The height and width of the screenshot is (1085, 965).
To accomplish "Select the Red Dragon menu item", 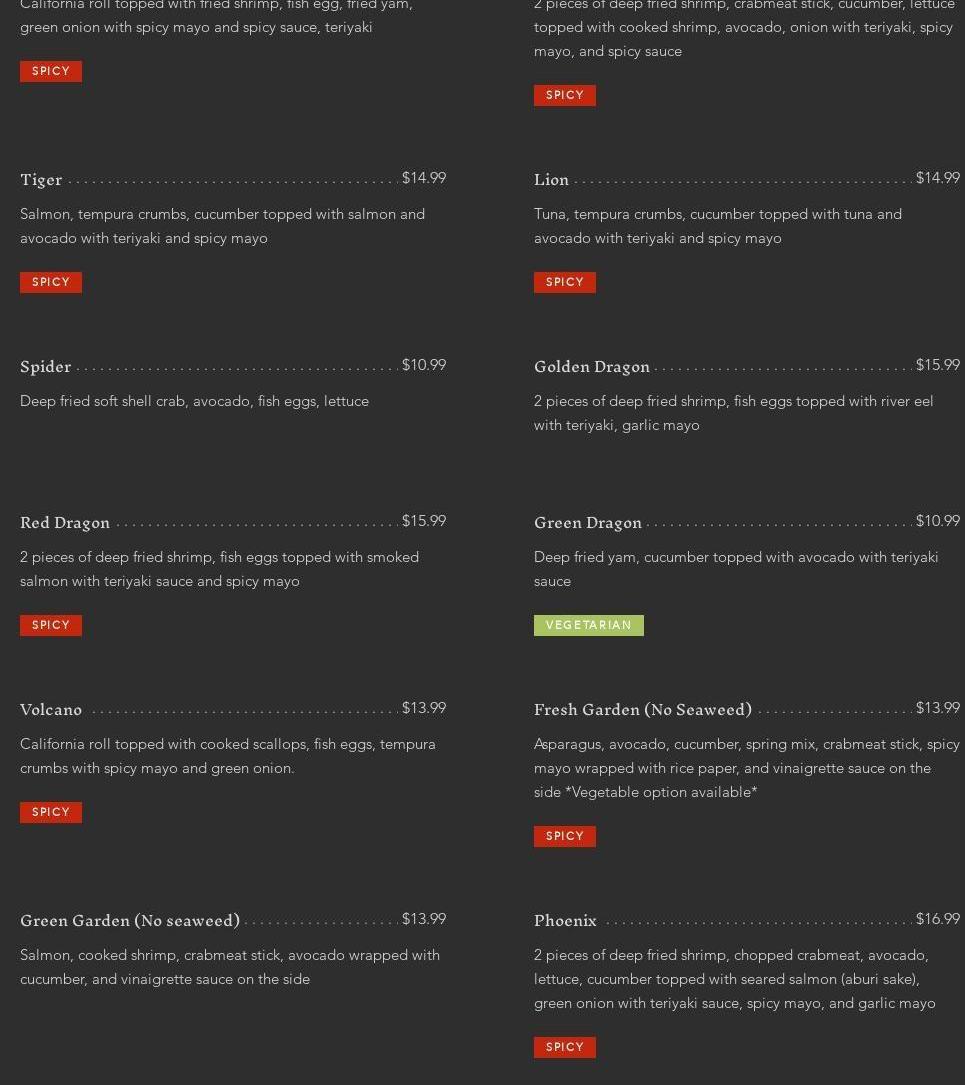I will 65,522.
